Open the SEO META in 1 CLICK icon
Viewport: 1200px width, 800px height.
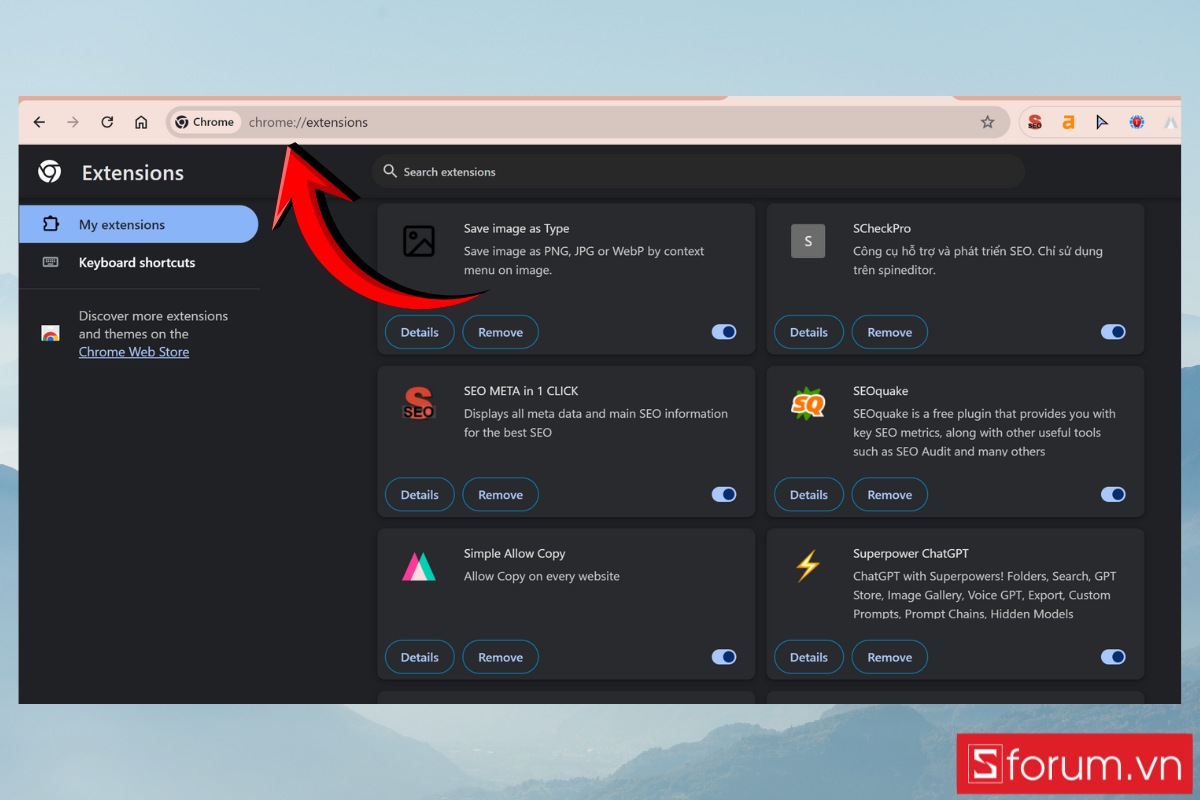coord(419,403)
